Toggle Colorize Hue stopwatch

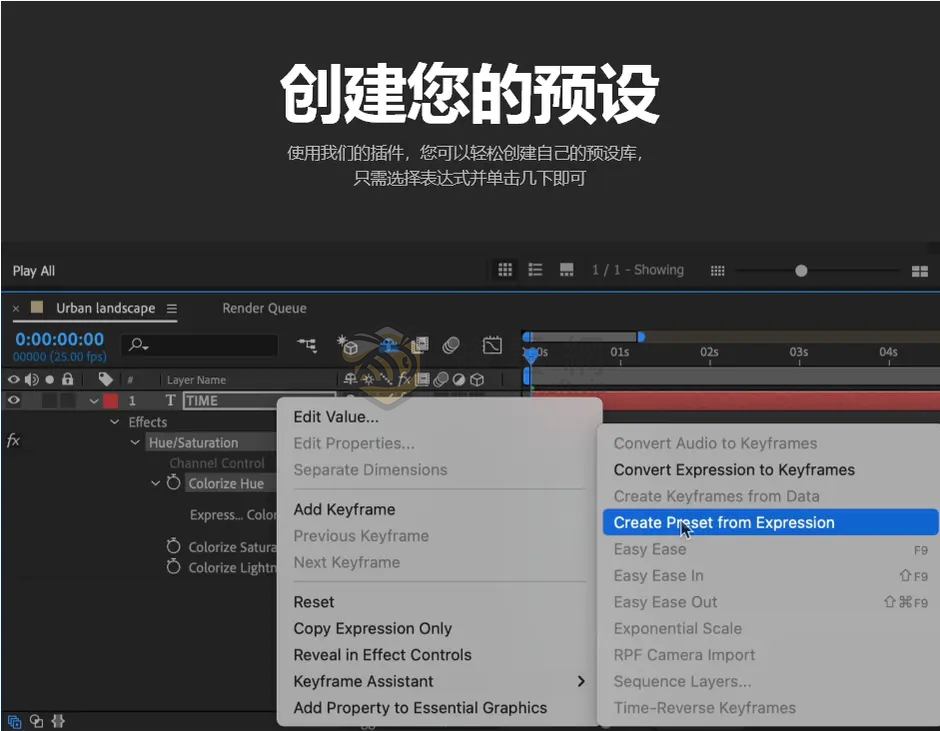tap(173, 482)
